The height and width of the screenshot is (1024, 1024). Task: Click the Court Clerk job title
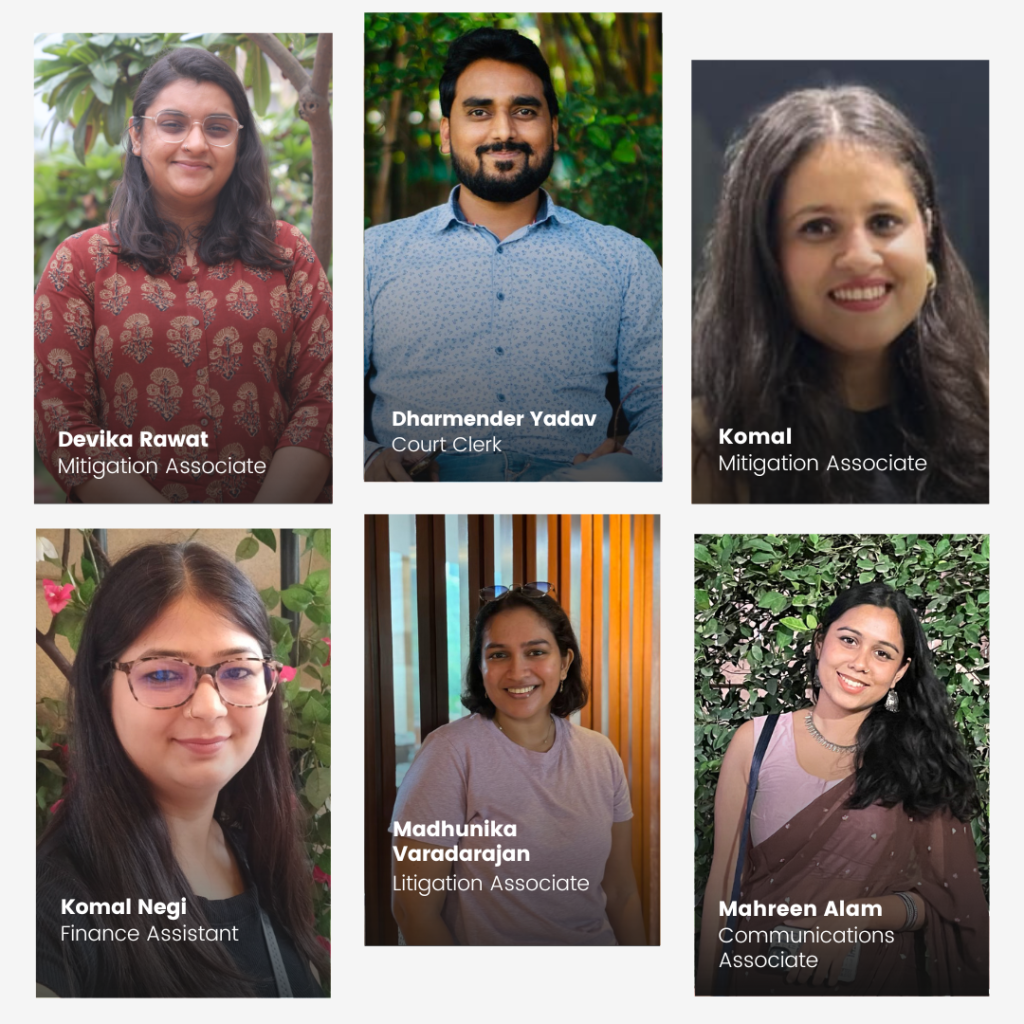coord(446,445)
